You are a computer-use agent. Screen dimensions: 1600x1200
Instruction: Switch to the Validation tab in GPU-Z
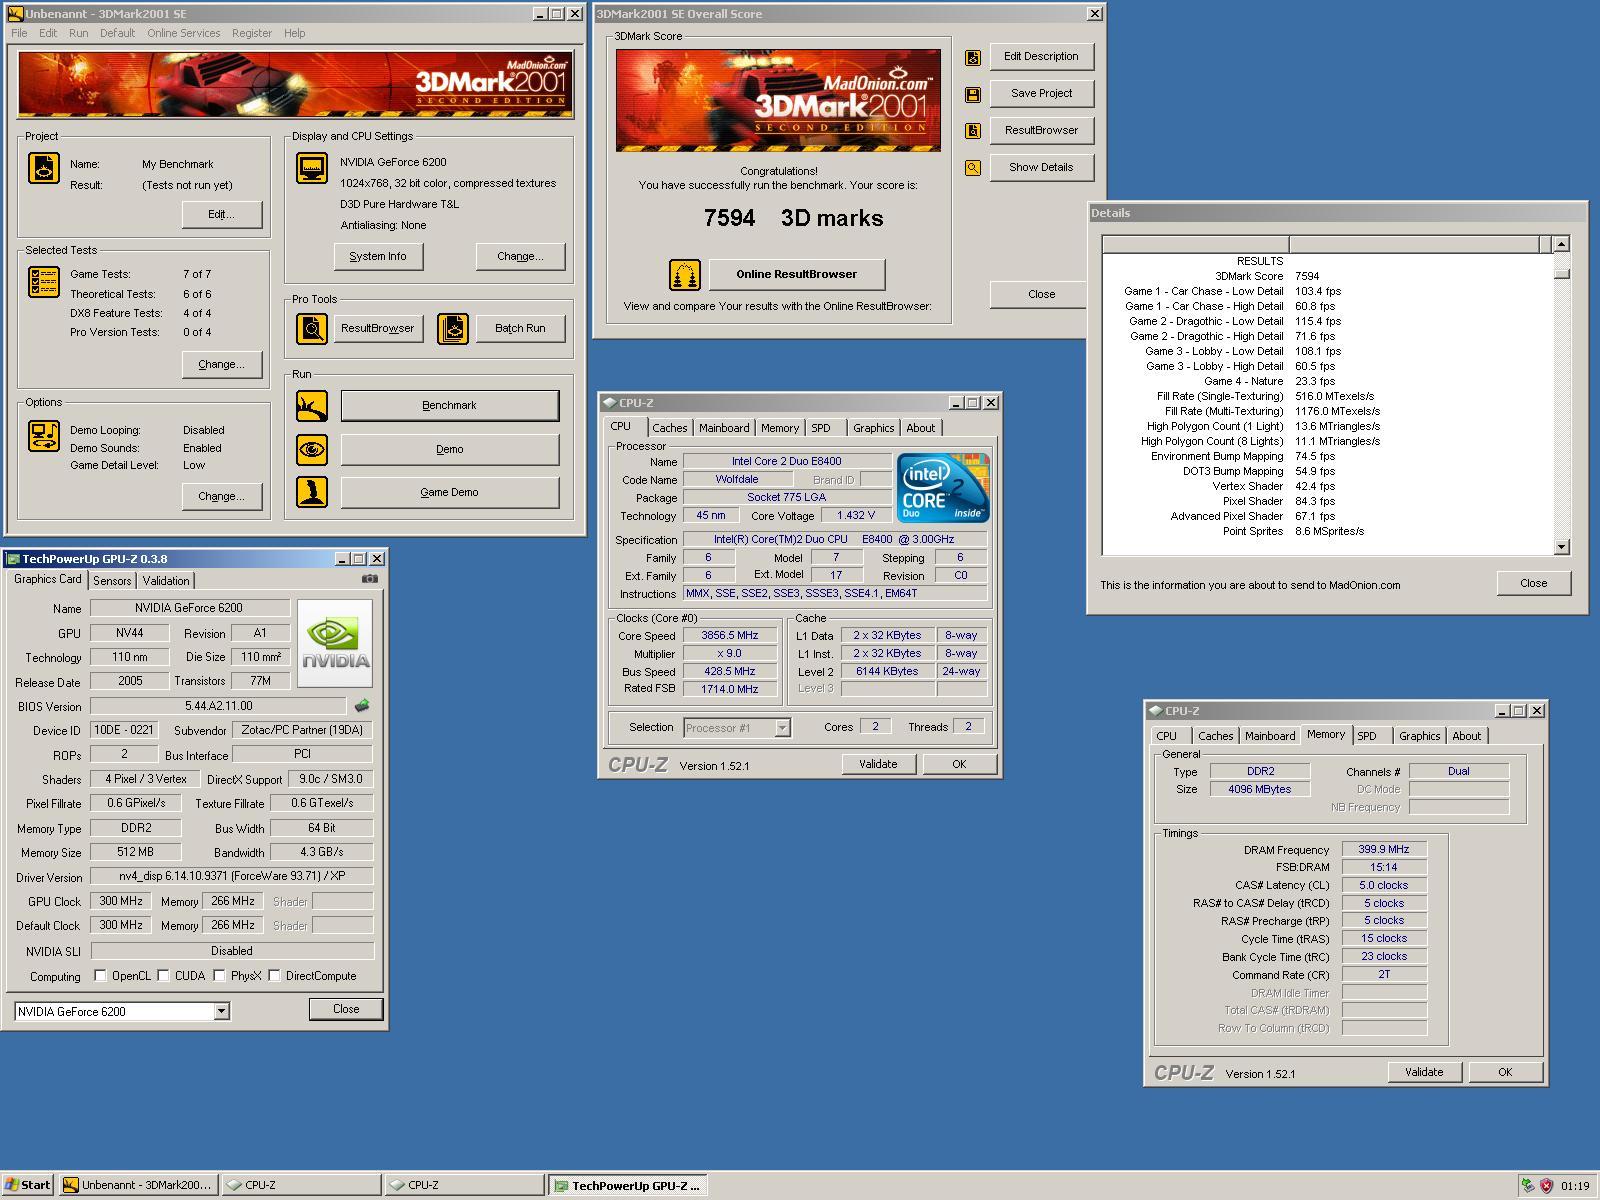(x=166, y=581)
